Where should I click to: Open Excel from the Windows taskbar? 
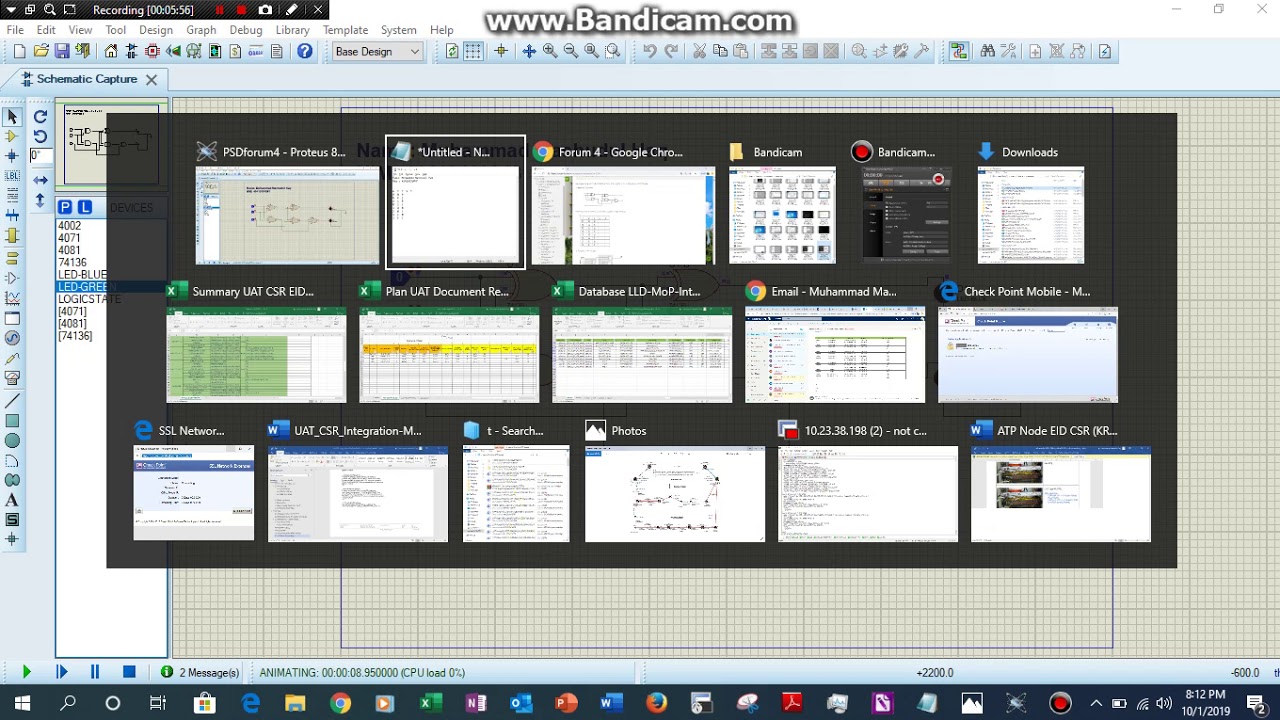(x=431, y=704)
